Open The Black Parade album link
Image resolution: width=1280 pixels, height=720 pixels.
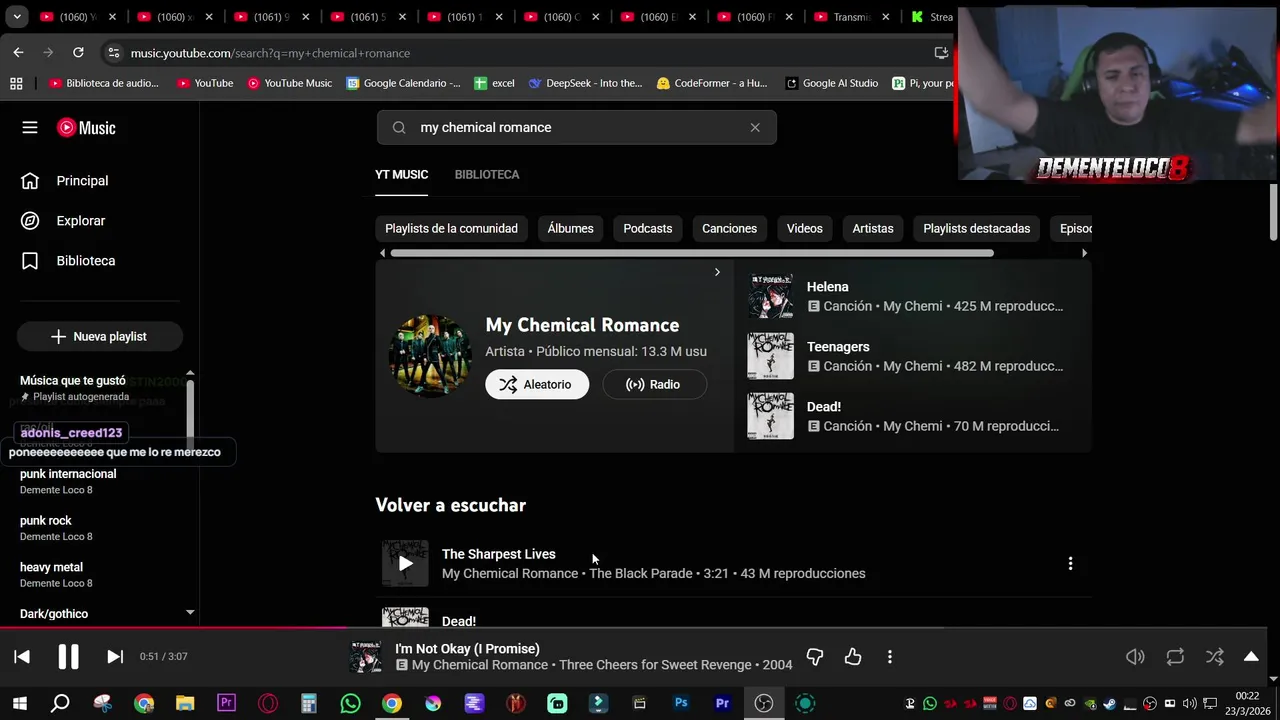point(641,574)
